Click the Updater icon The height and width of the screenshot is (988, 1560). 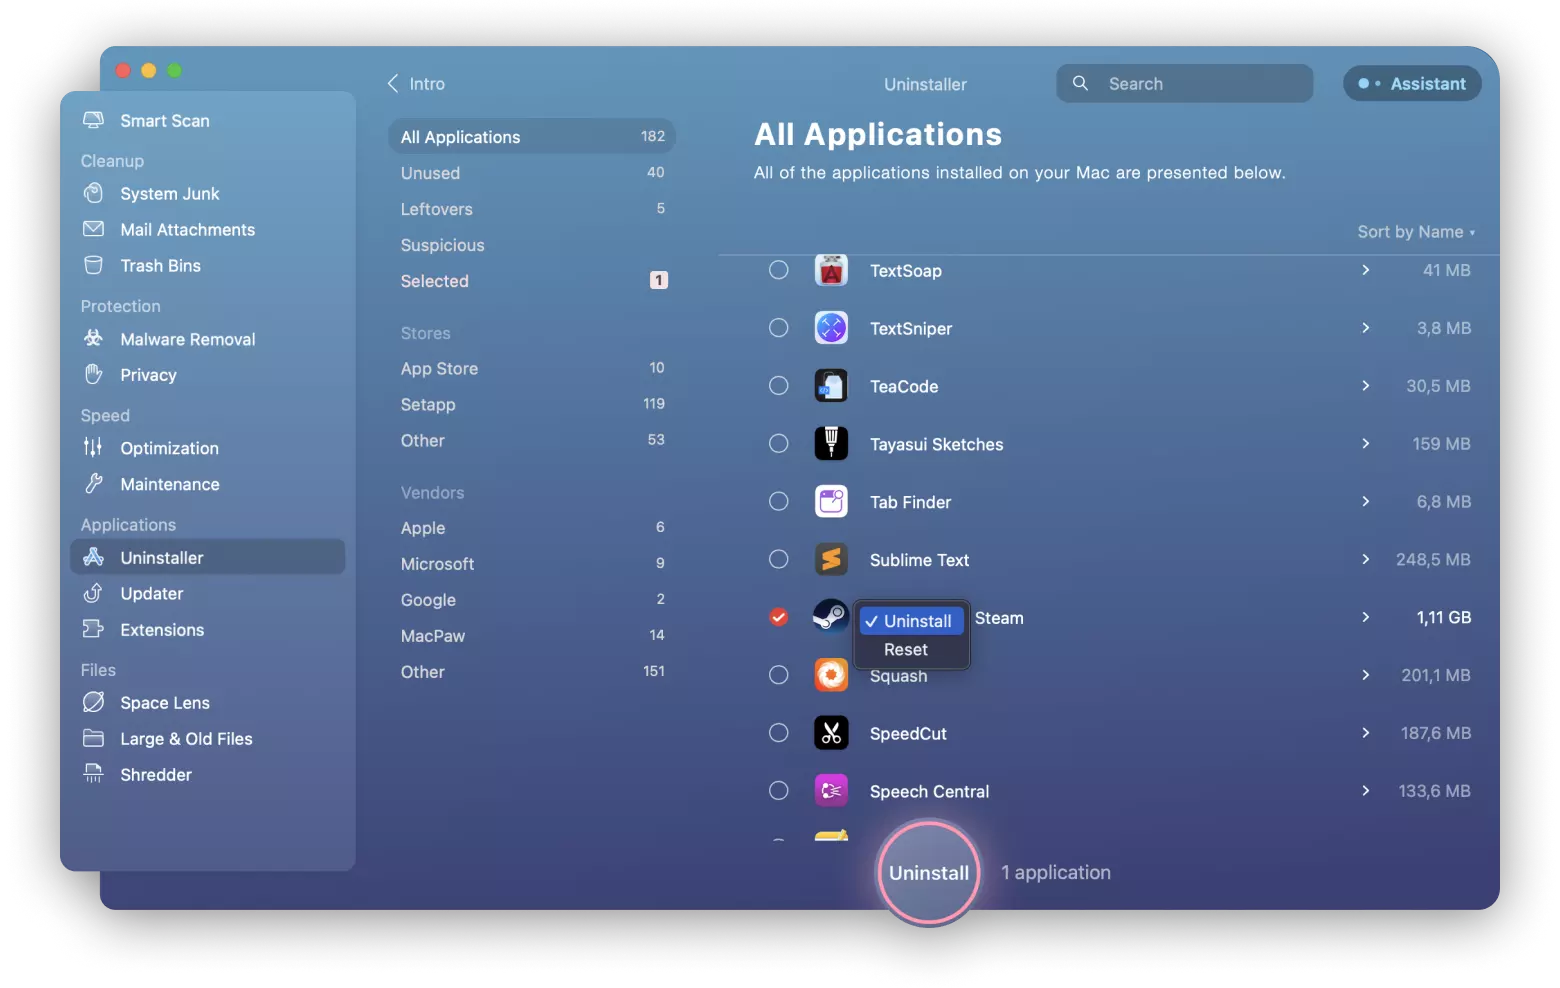point(93,593)
